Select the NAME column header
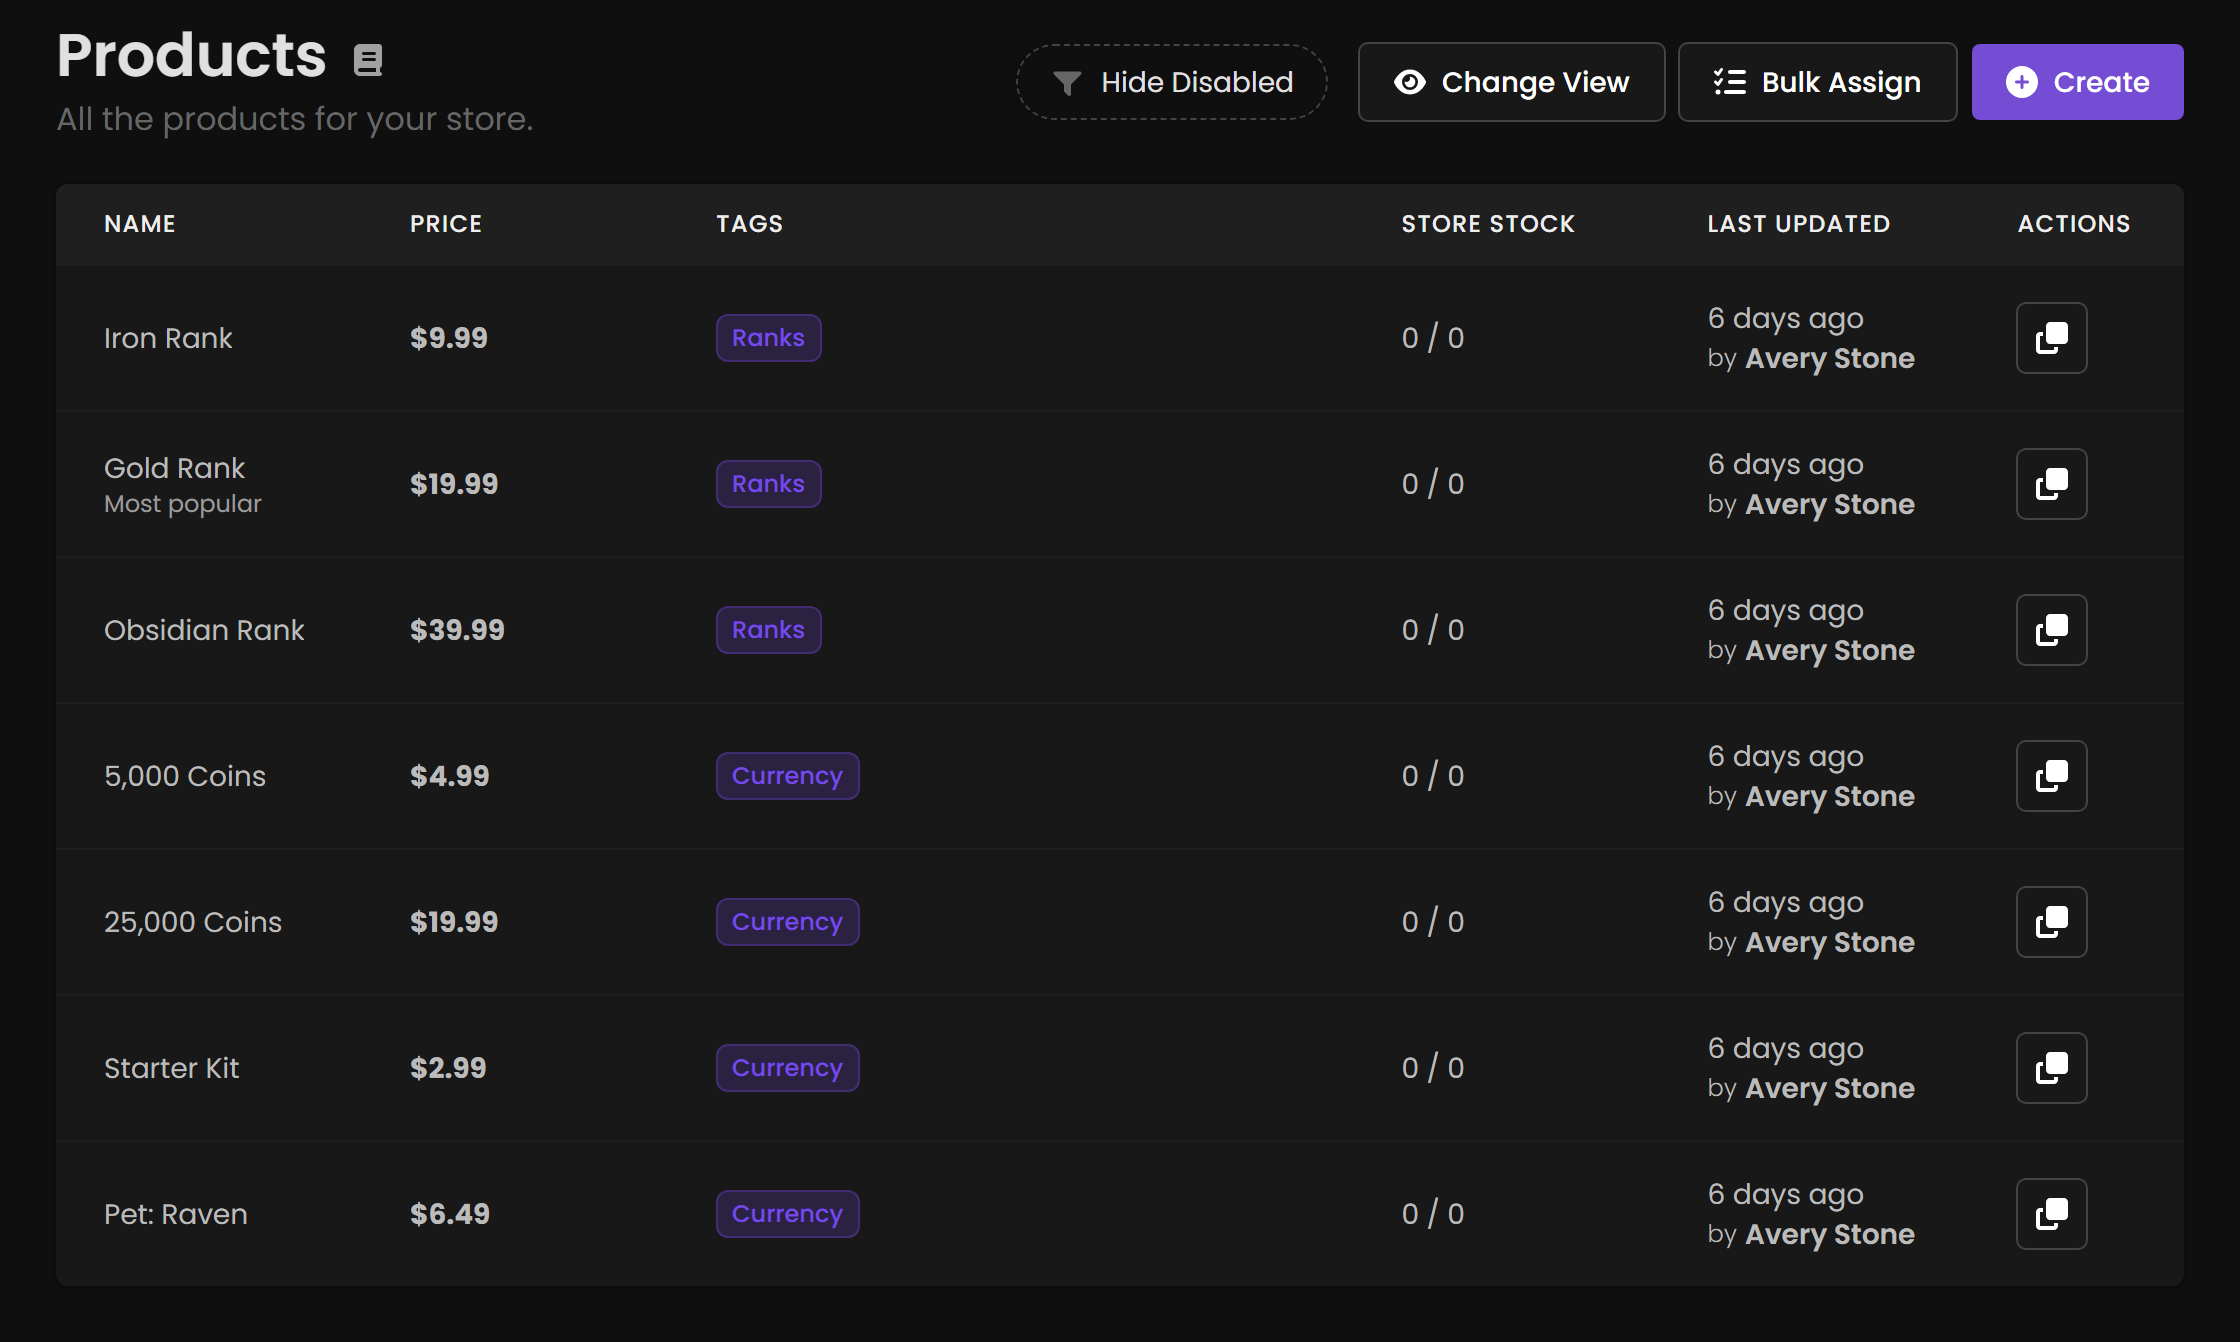The width and height of the screenshot is (2240, 1342). point(140,224)
